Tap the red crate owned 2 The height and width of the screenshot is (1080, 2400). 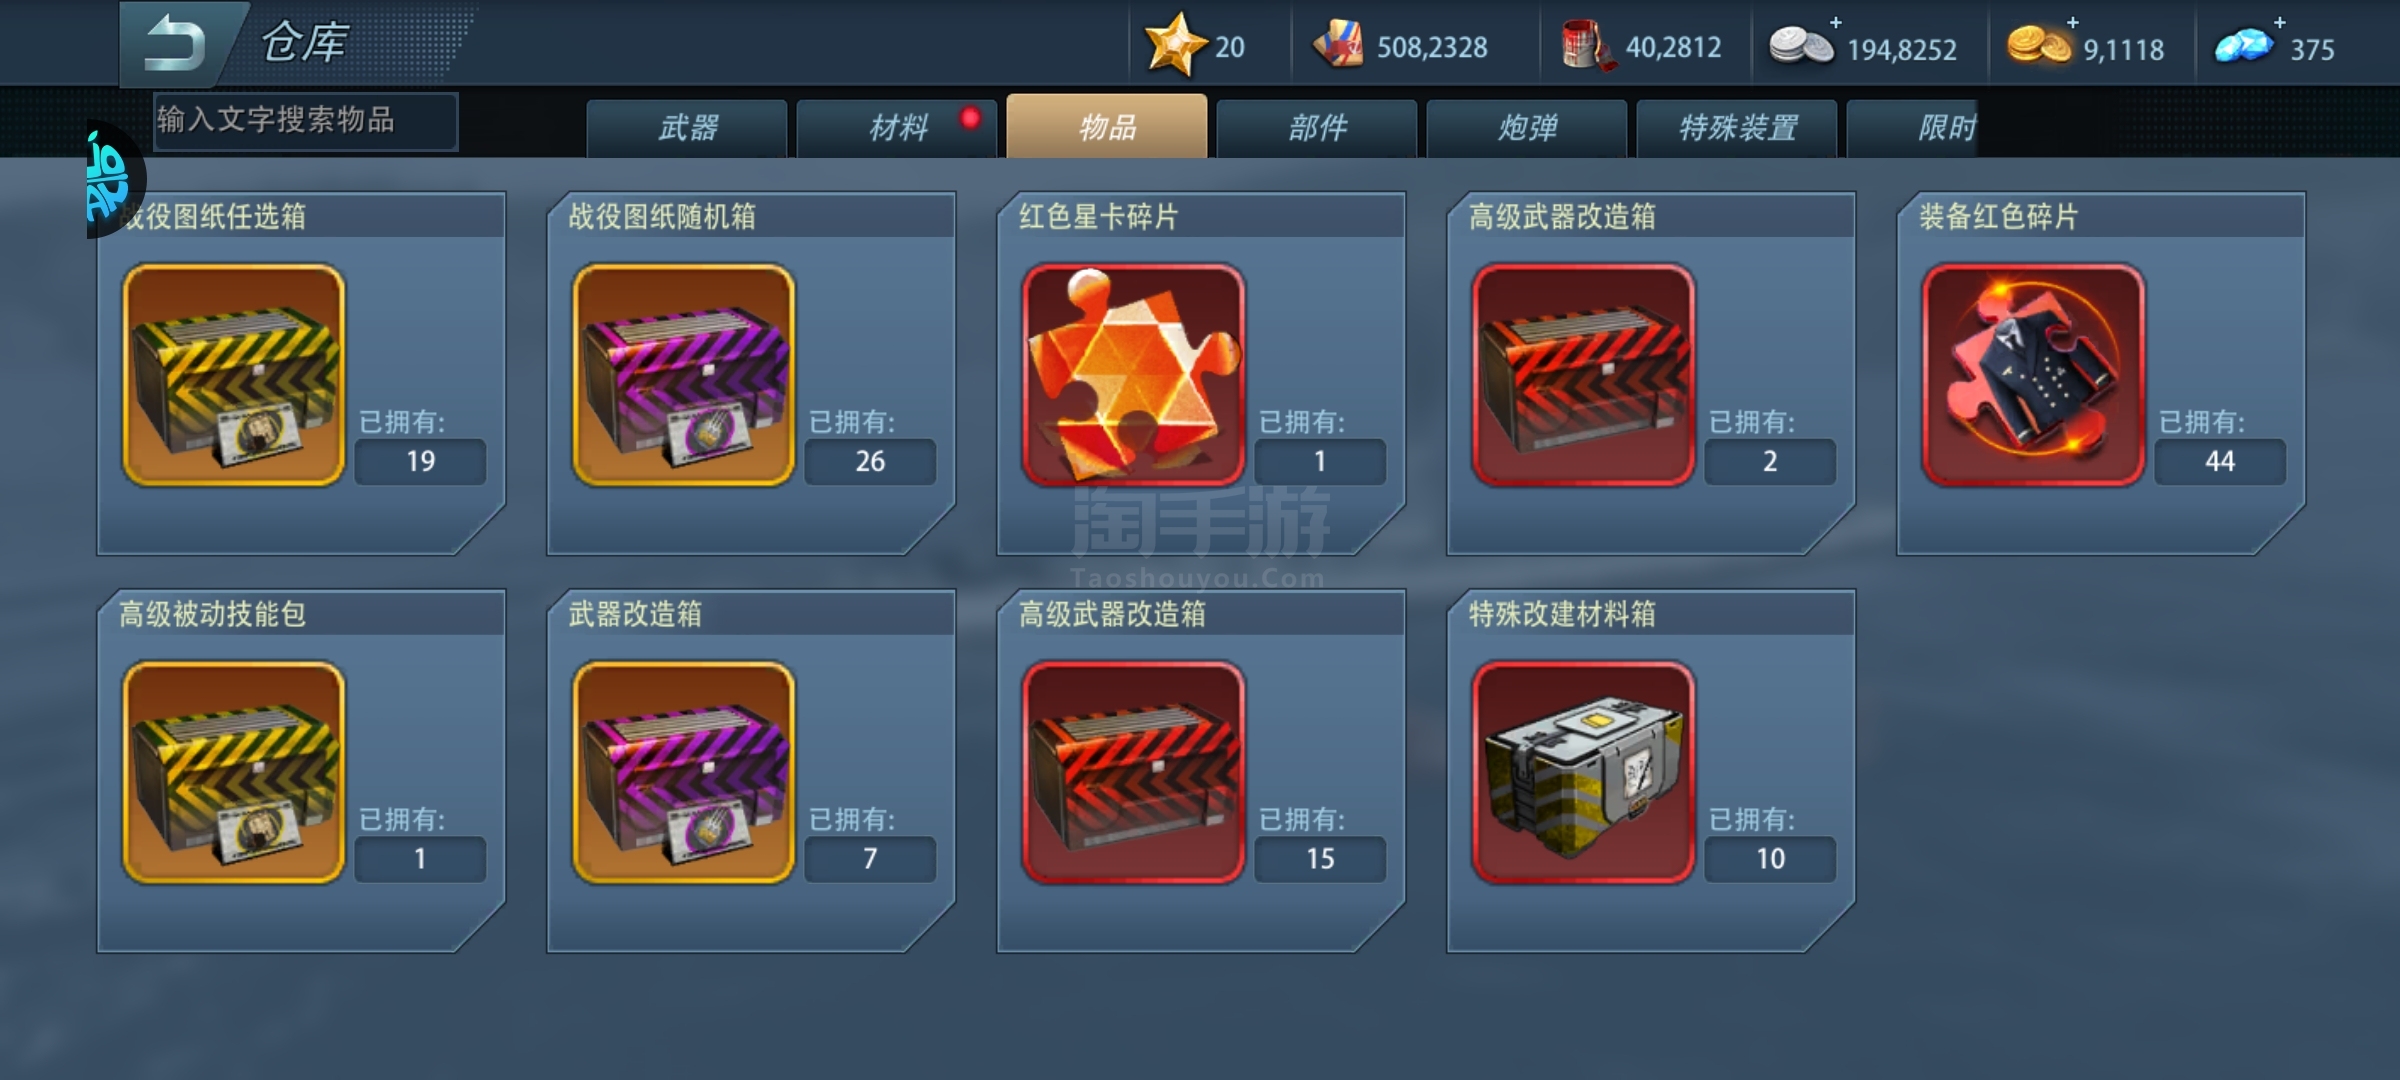click(x=1584, y=375)
